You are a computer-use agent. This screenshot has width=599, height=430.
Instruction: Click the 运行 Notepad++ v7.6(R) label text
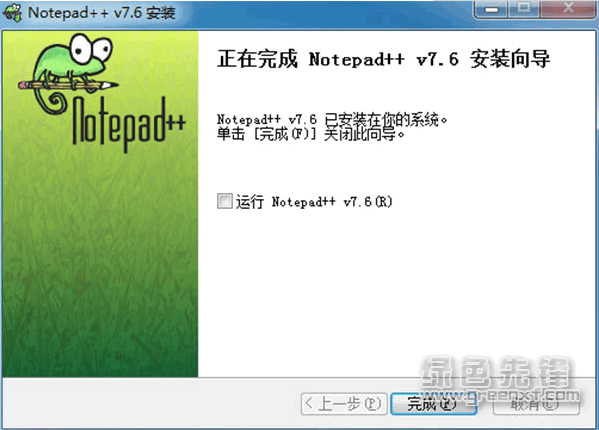pyautogui.click(x=314, y=201)
